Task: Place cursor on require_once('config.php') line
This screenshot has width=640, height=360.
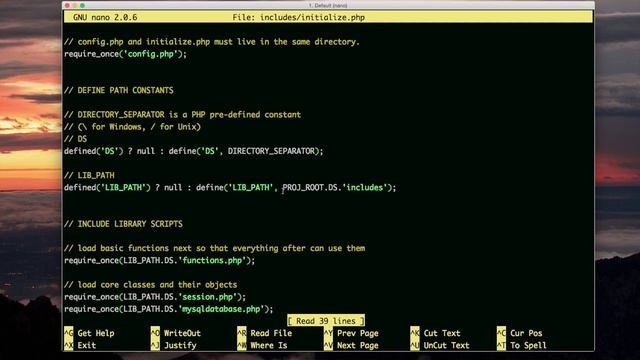Action: (125, 54)
